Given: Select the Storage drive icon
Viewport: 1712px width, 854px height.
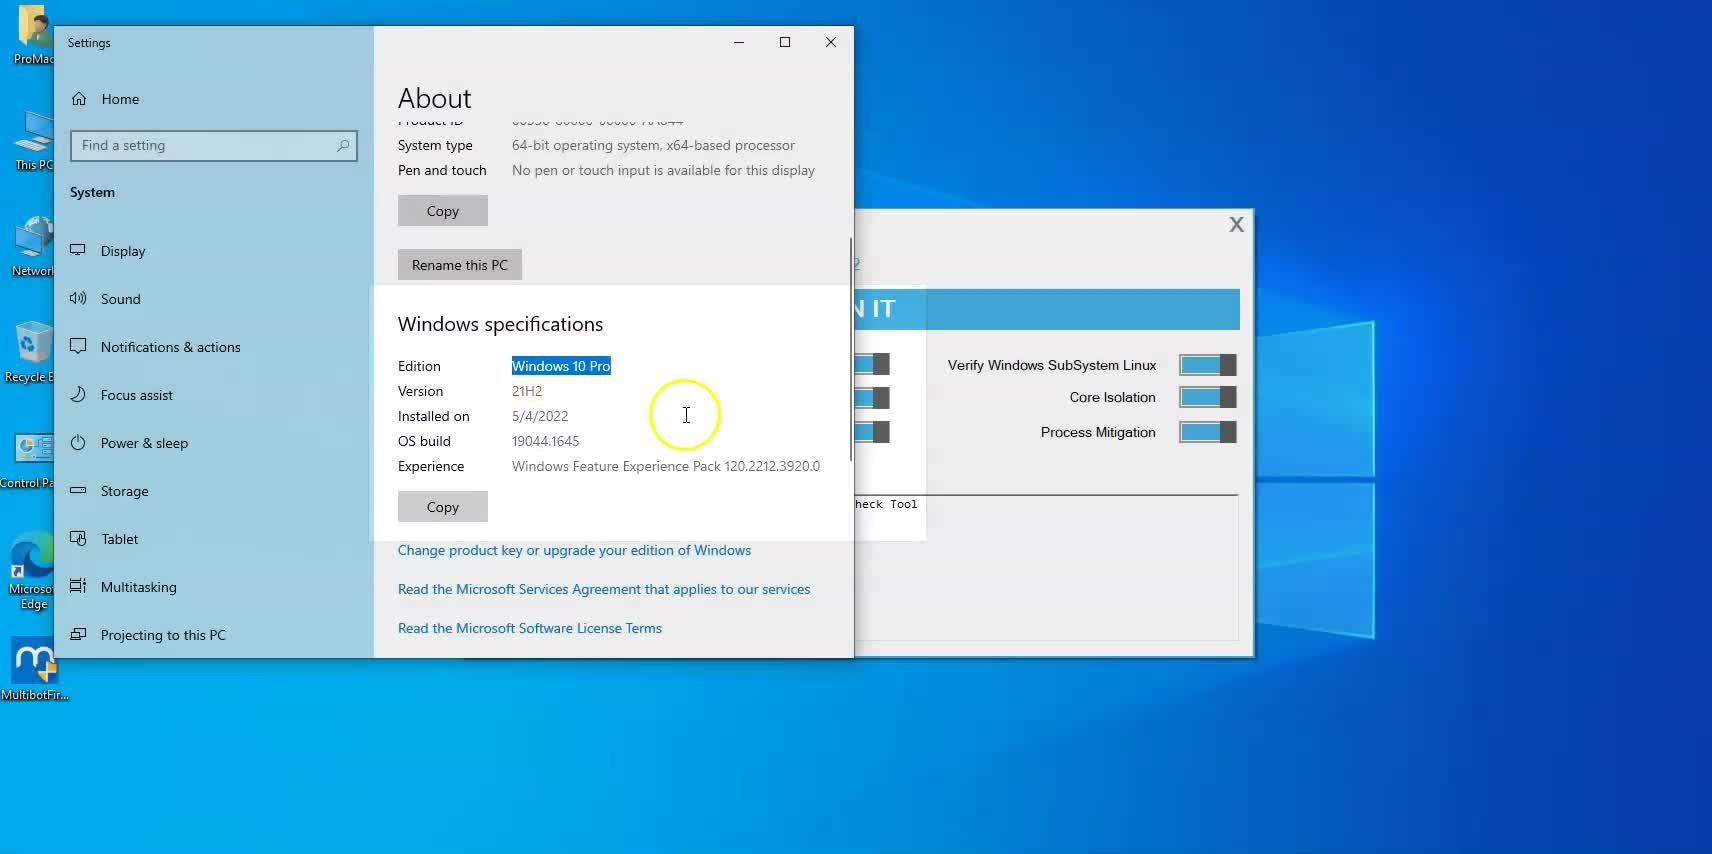Looking at the screenshot, I should pos(78,490).
